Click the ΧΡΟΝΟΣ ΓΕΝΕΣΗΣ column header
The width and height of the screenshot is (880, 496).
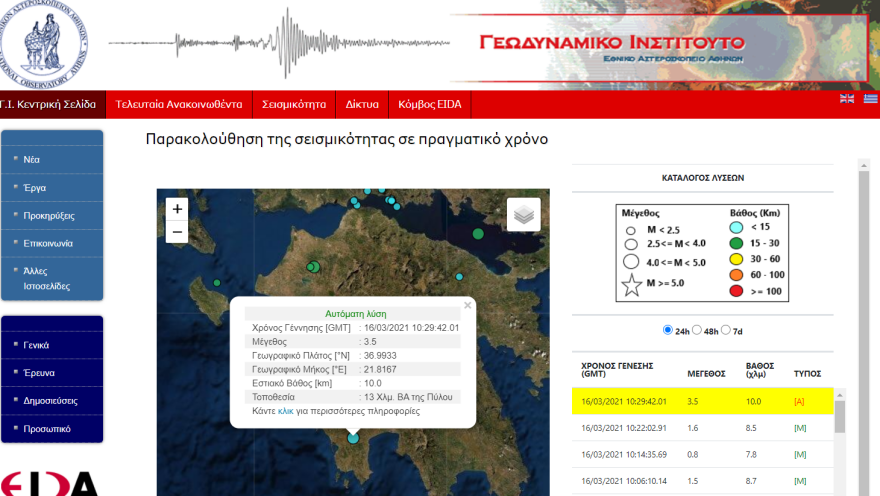click(x=617, y=370)
